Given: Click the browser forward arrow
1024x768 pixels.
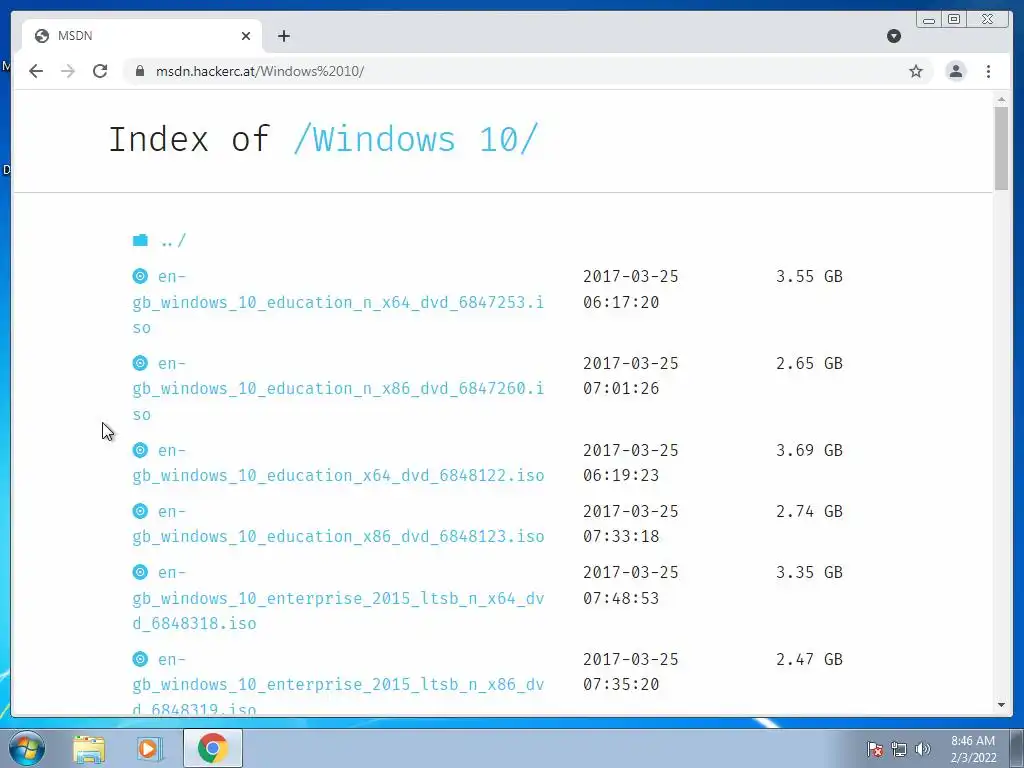Looking at the screenshot, I should coord(68,71).
